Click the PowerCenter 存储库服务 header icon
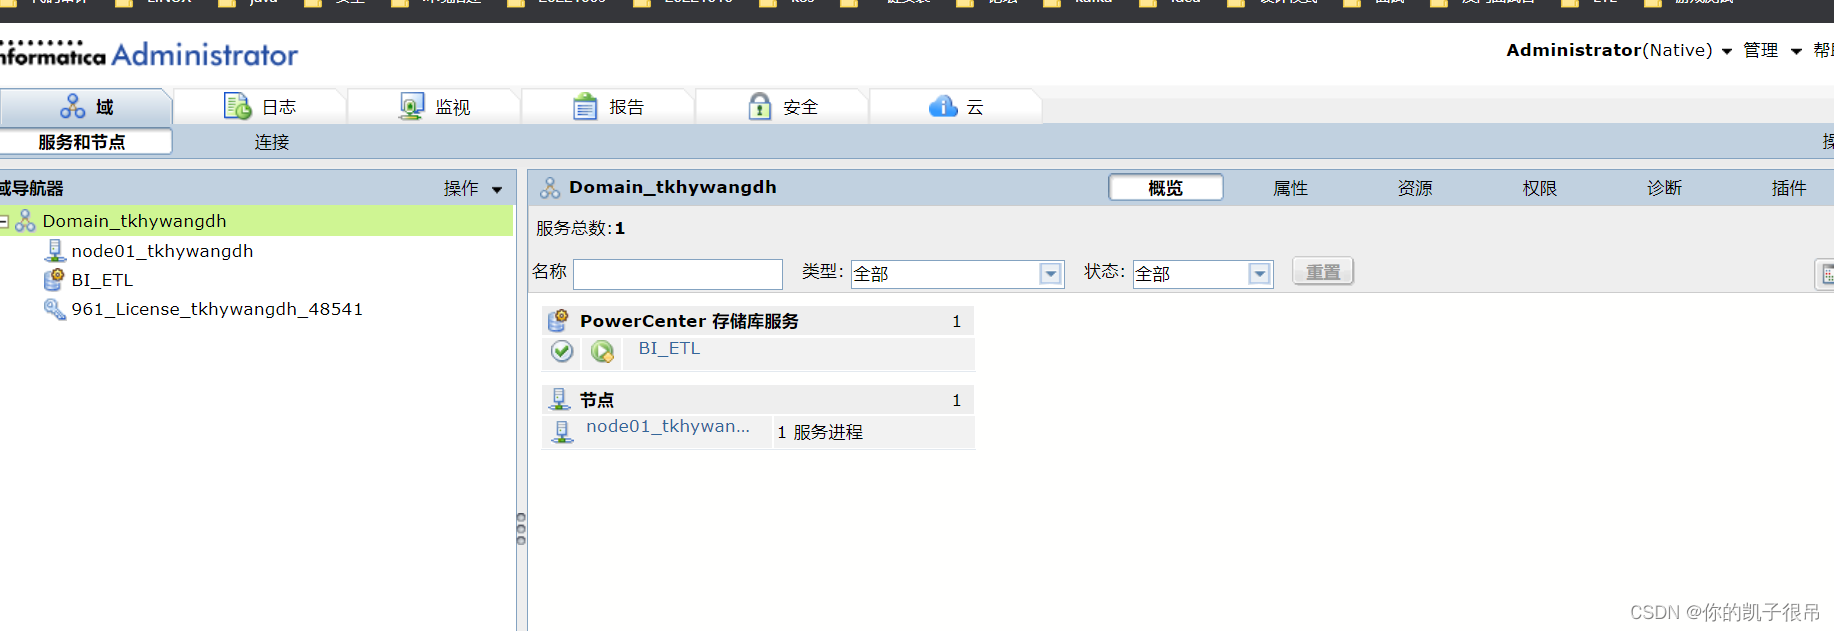 click(558, 321)
